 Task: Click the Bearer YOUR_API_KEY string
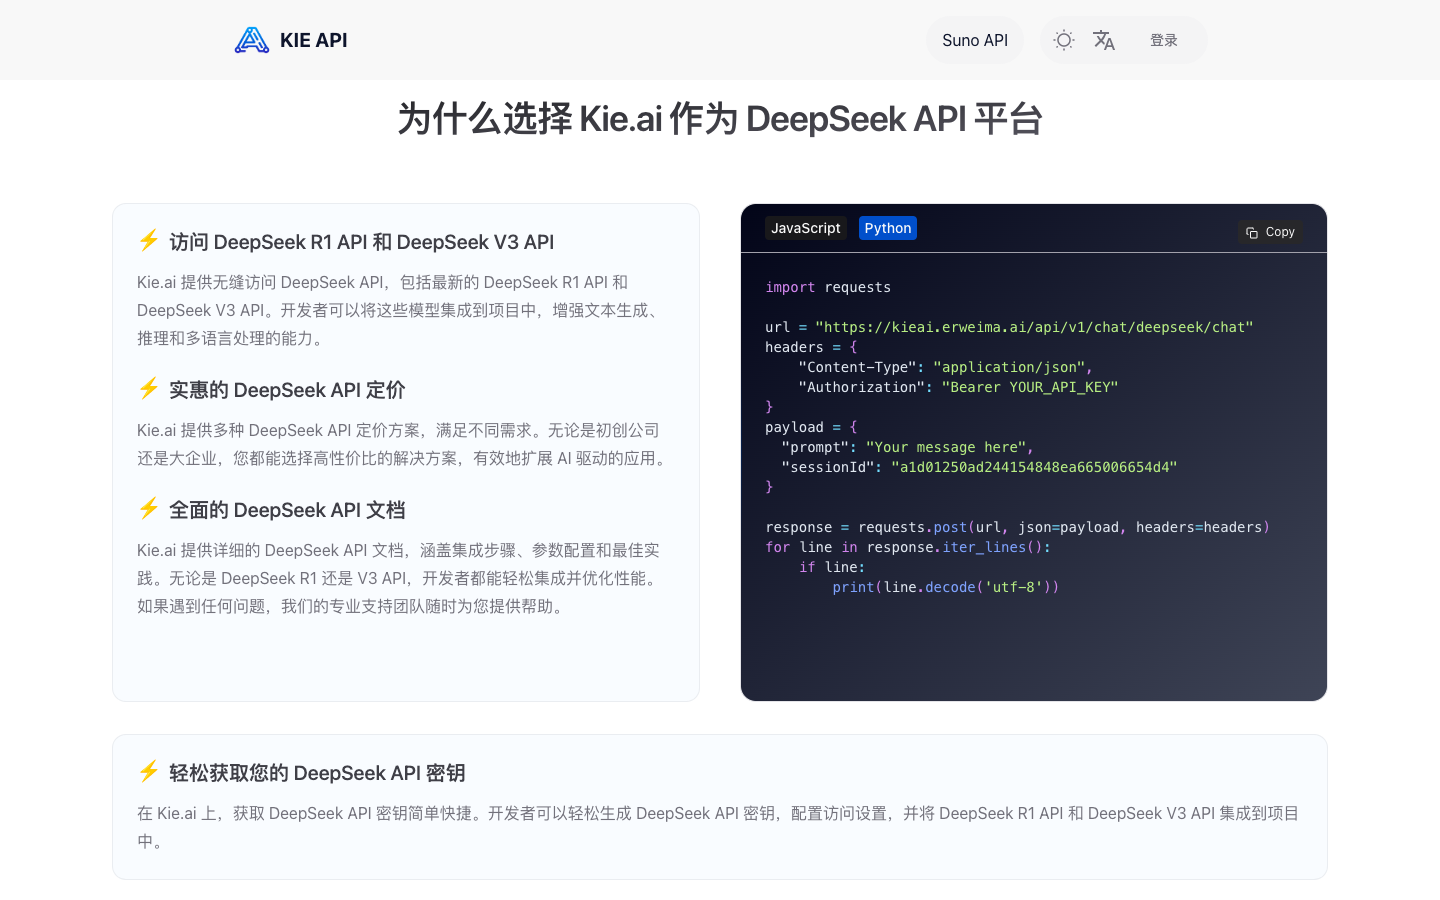click(1029, 387)
